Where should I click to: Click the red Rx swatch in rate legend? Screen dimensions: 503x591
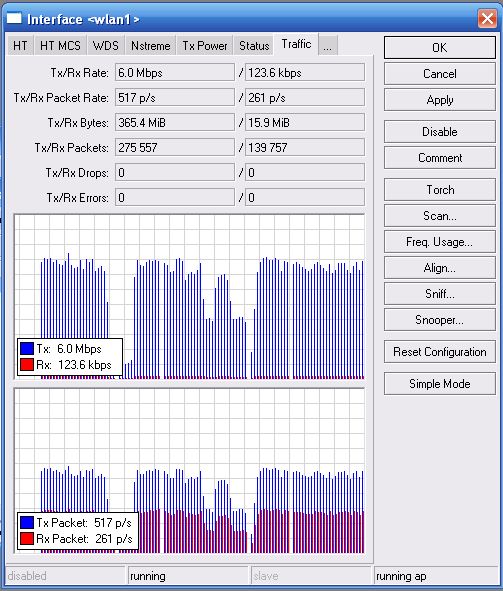point(27,364)
